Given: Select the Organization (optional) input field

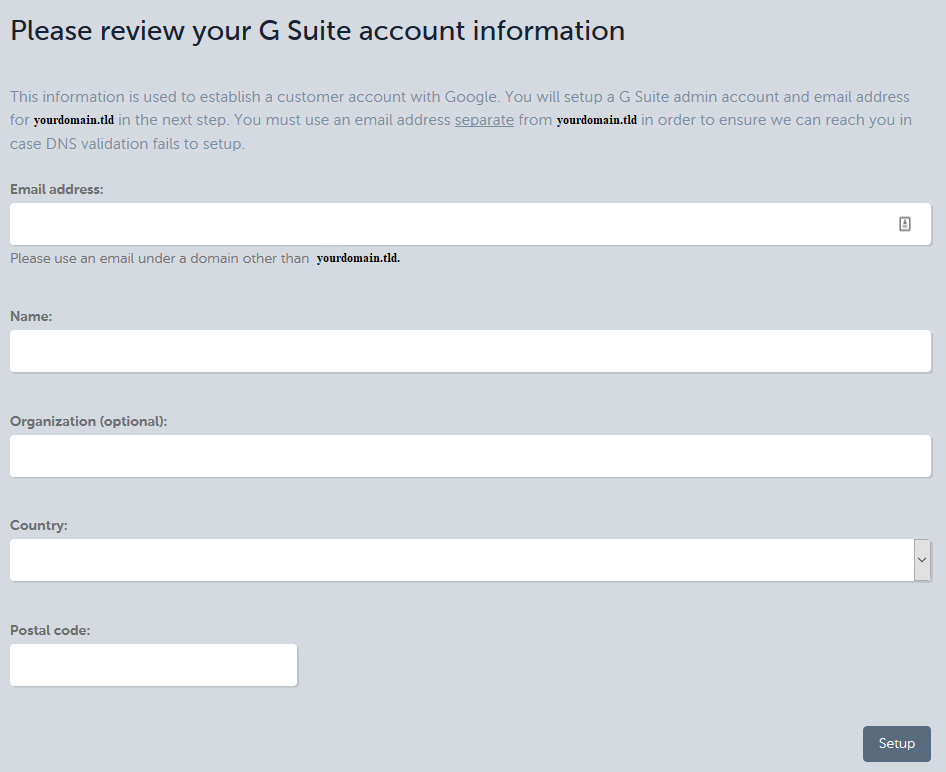Looking at the screenshot, I should pos(470,456).
